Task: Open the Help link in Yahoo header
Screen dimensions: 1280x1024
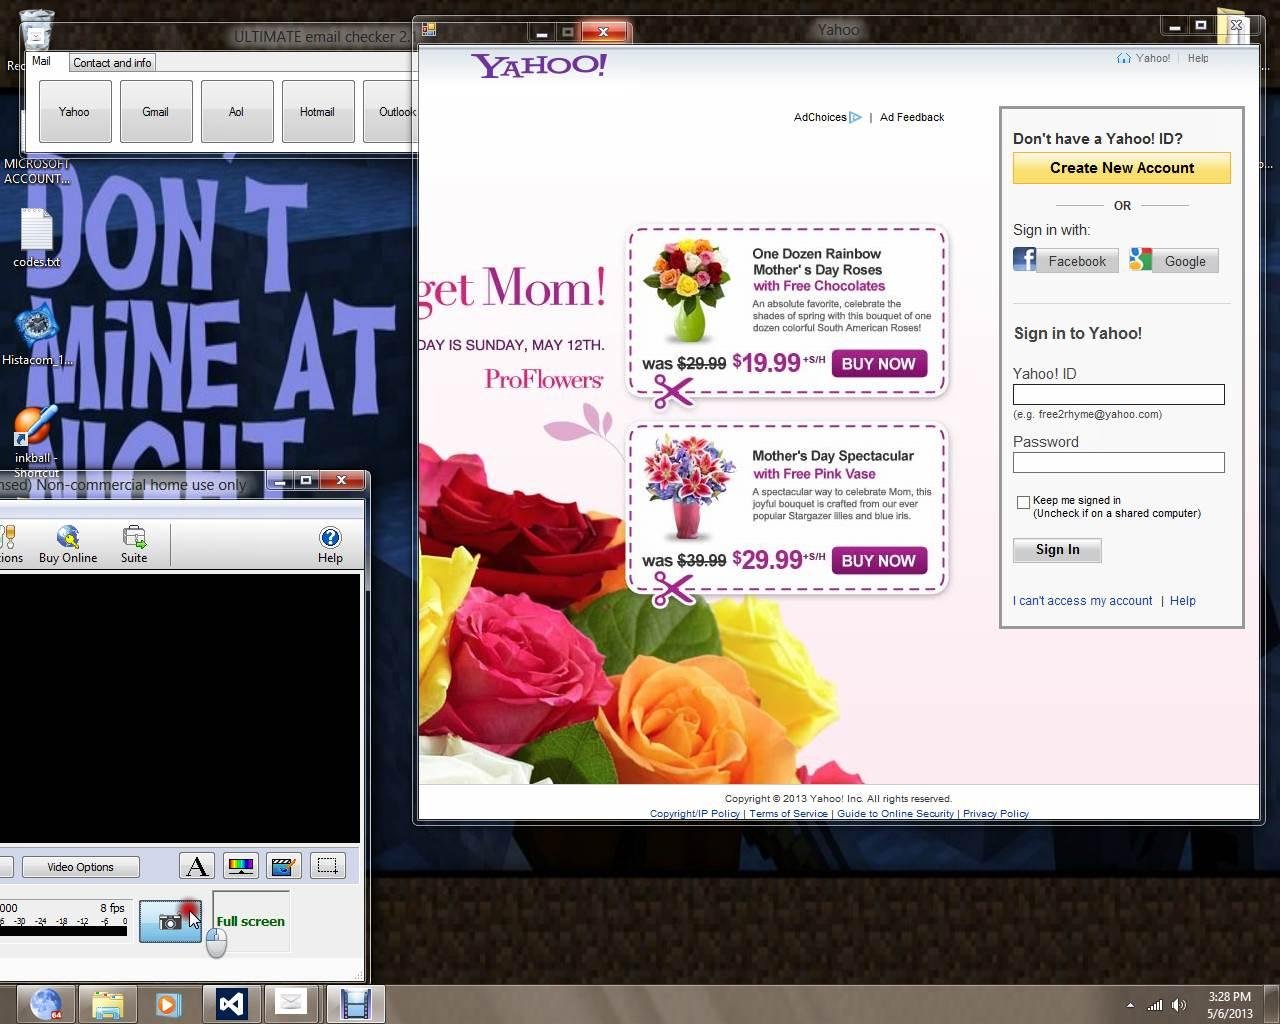Action: coord(1198,58)
